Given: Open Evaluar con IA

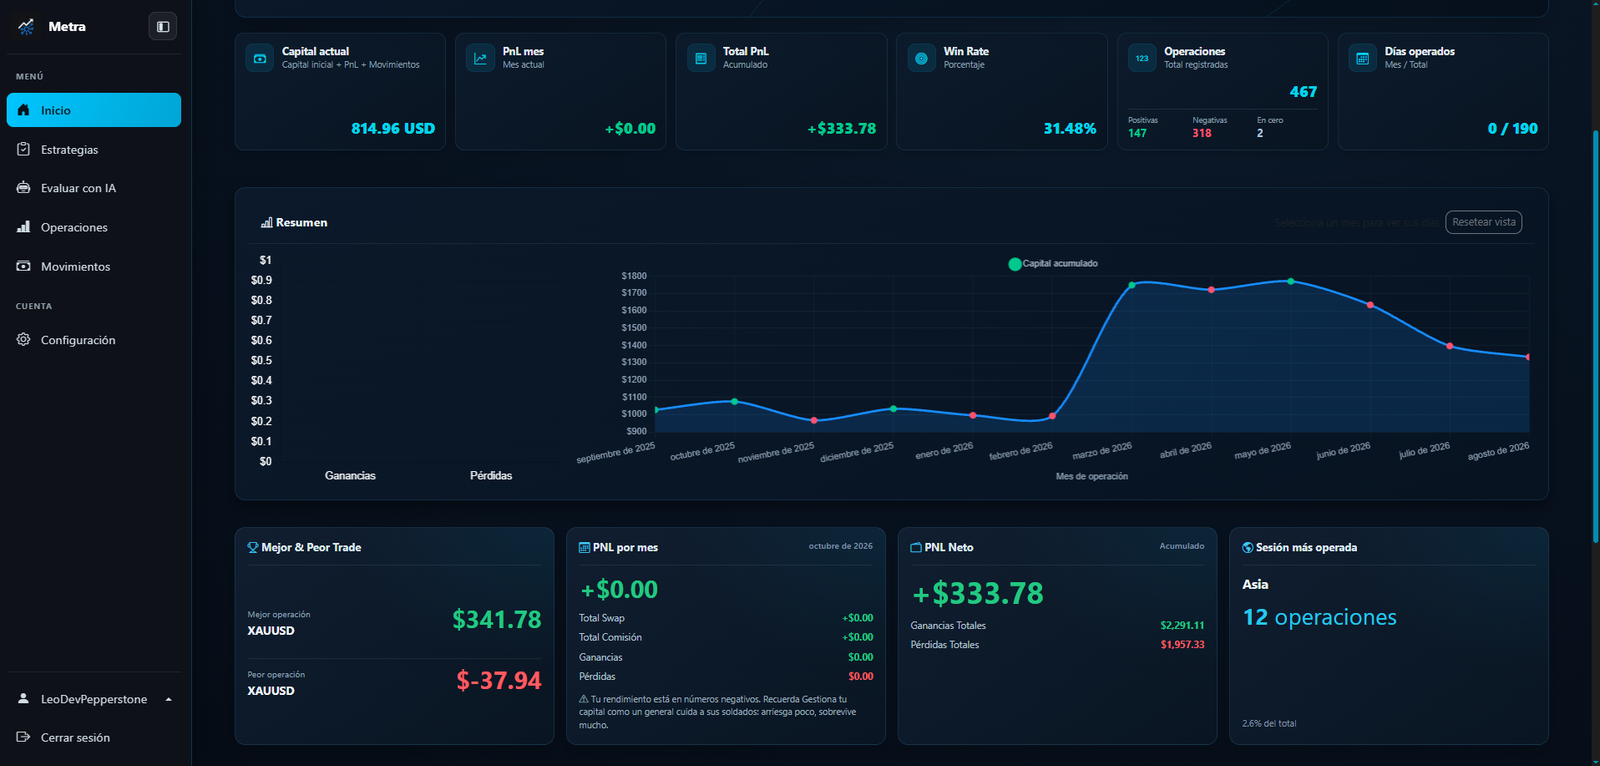Looking at the screenshot, I should [94, 188].
